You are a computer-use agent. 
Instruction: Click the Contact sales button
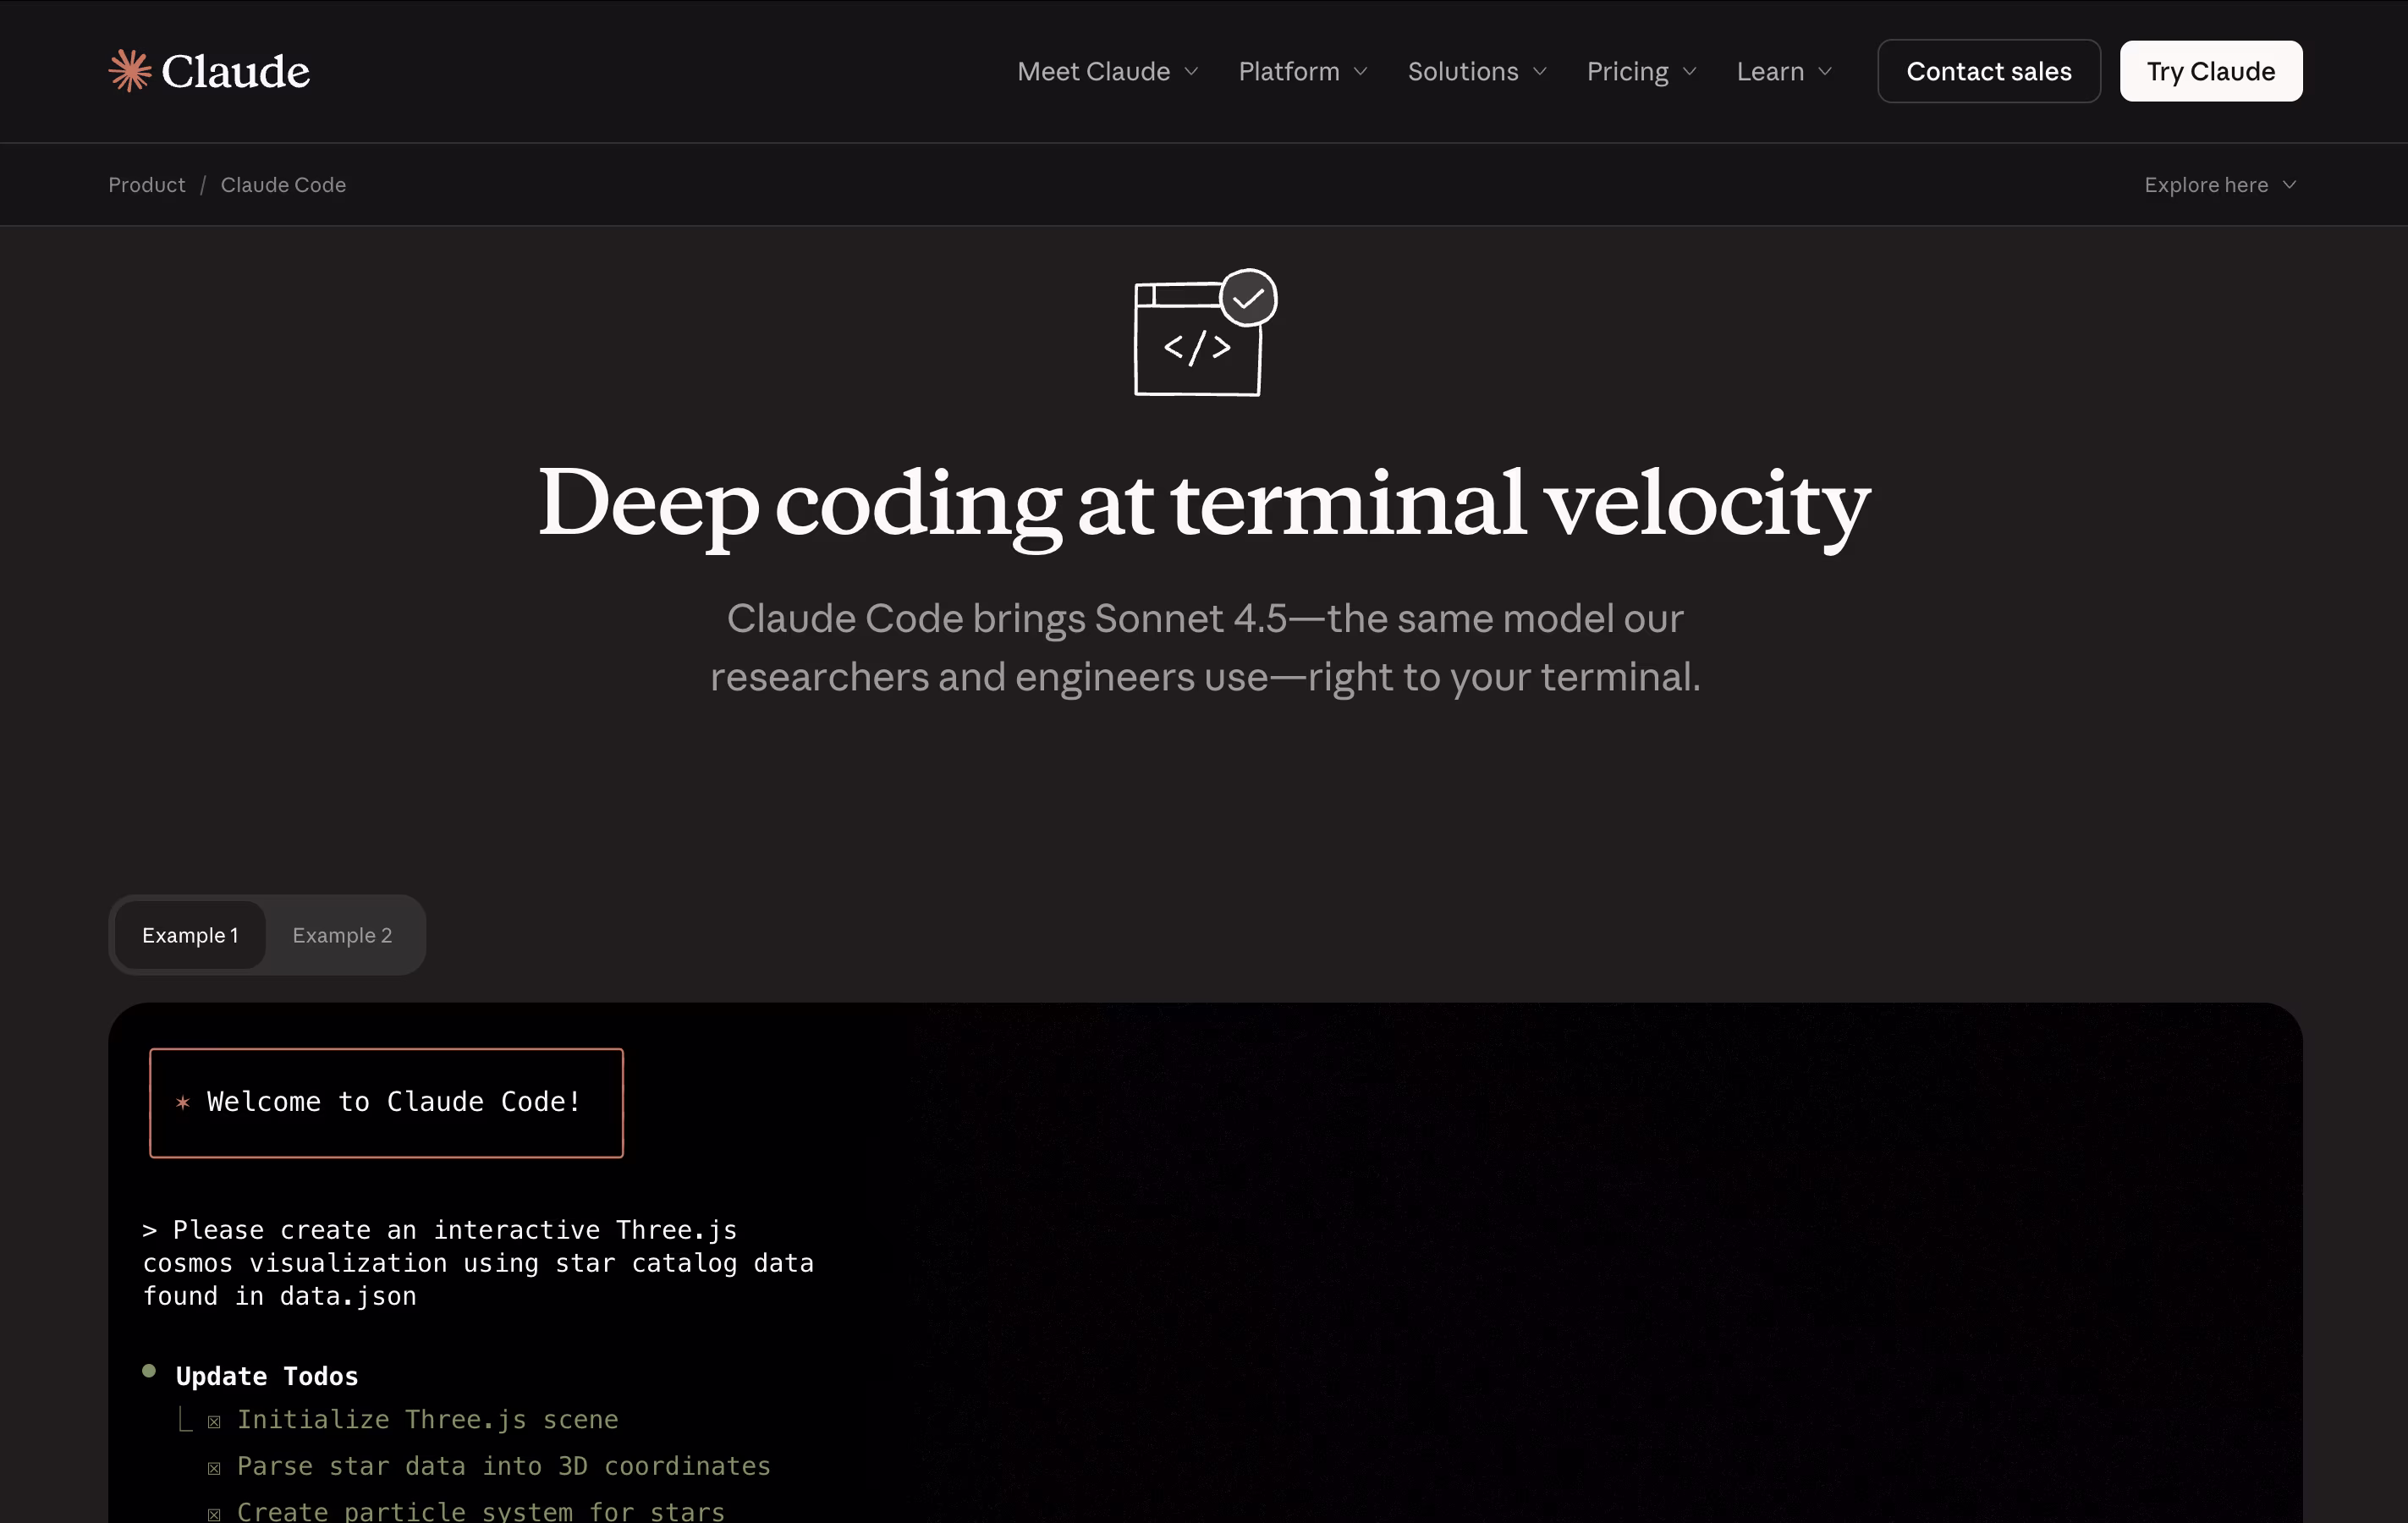[1988, 71]
